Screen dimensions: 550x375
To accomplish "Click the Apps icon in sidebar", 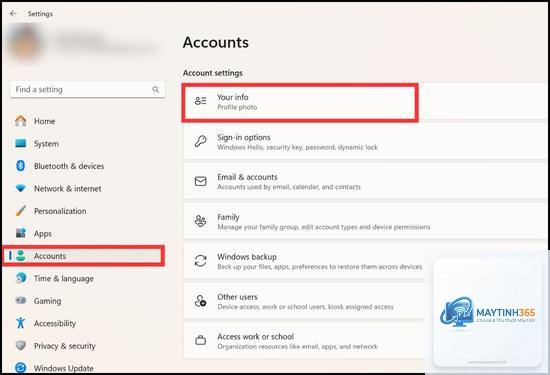I will [21, 233].
